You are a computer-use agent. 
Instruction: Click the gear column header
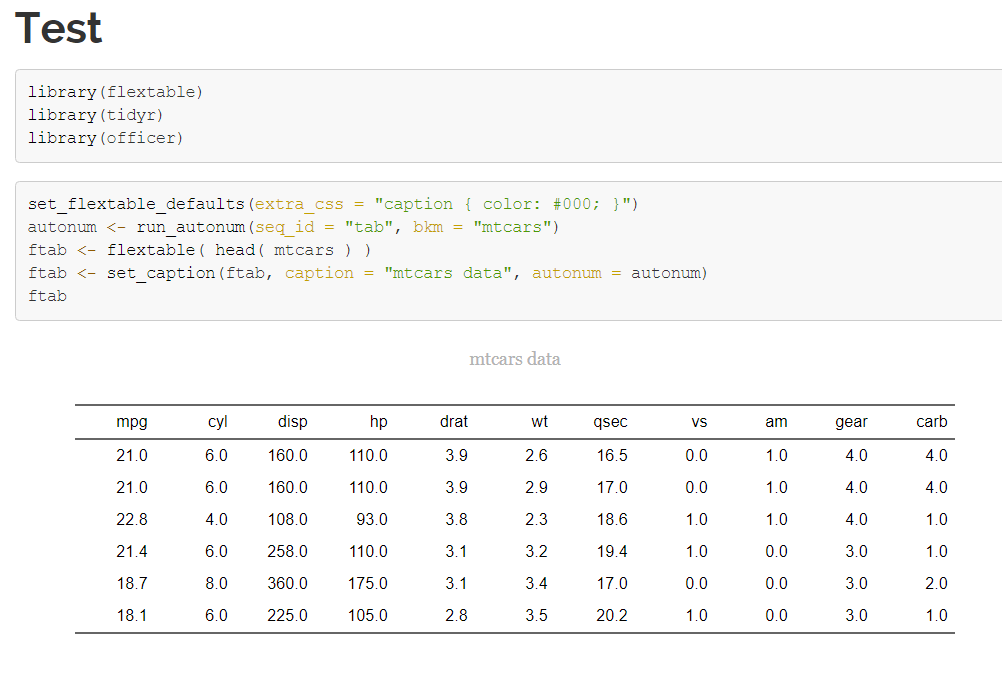coord(851,421)
